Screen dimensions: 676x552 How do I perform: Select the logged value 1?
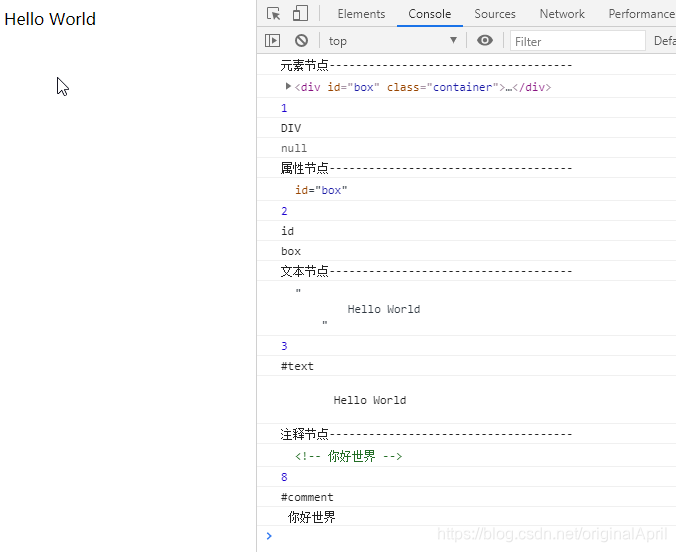click(284, 108)
